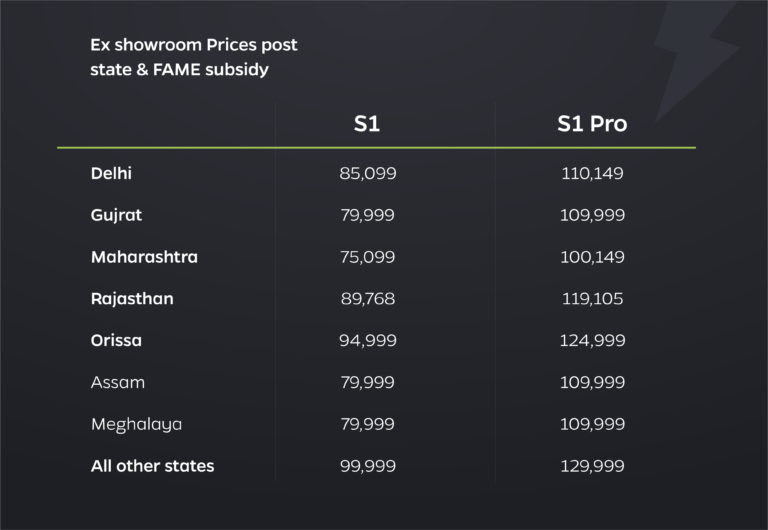Select the Meghalaya row label
768x530 pixels.
tap(136, 424)
